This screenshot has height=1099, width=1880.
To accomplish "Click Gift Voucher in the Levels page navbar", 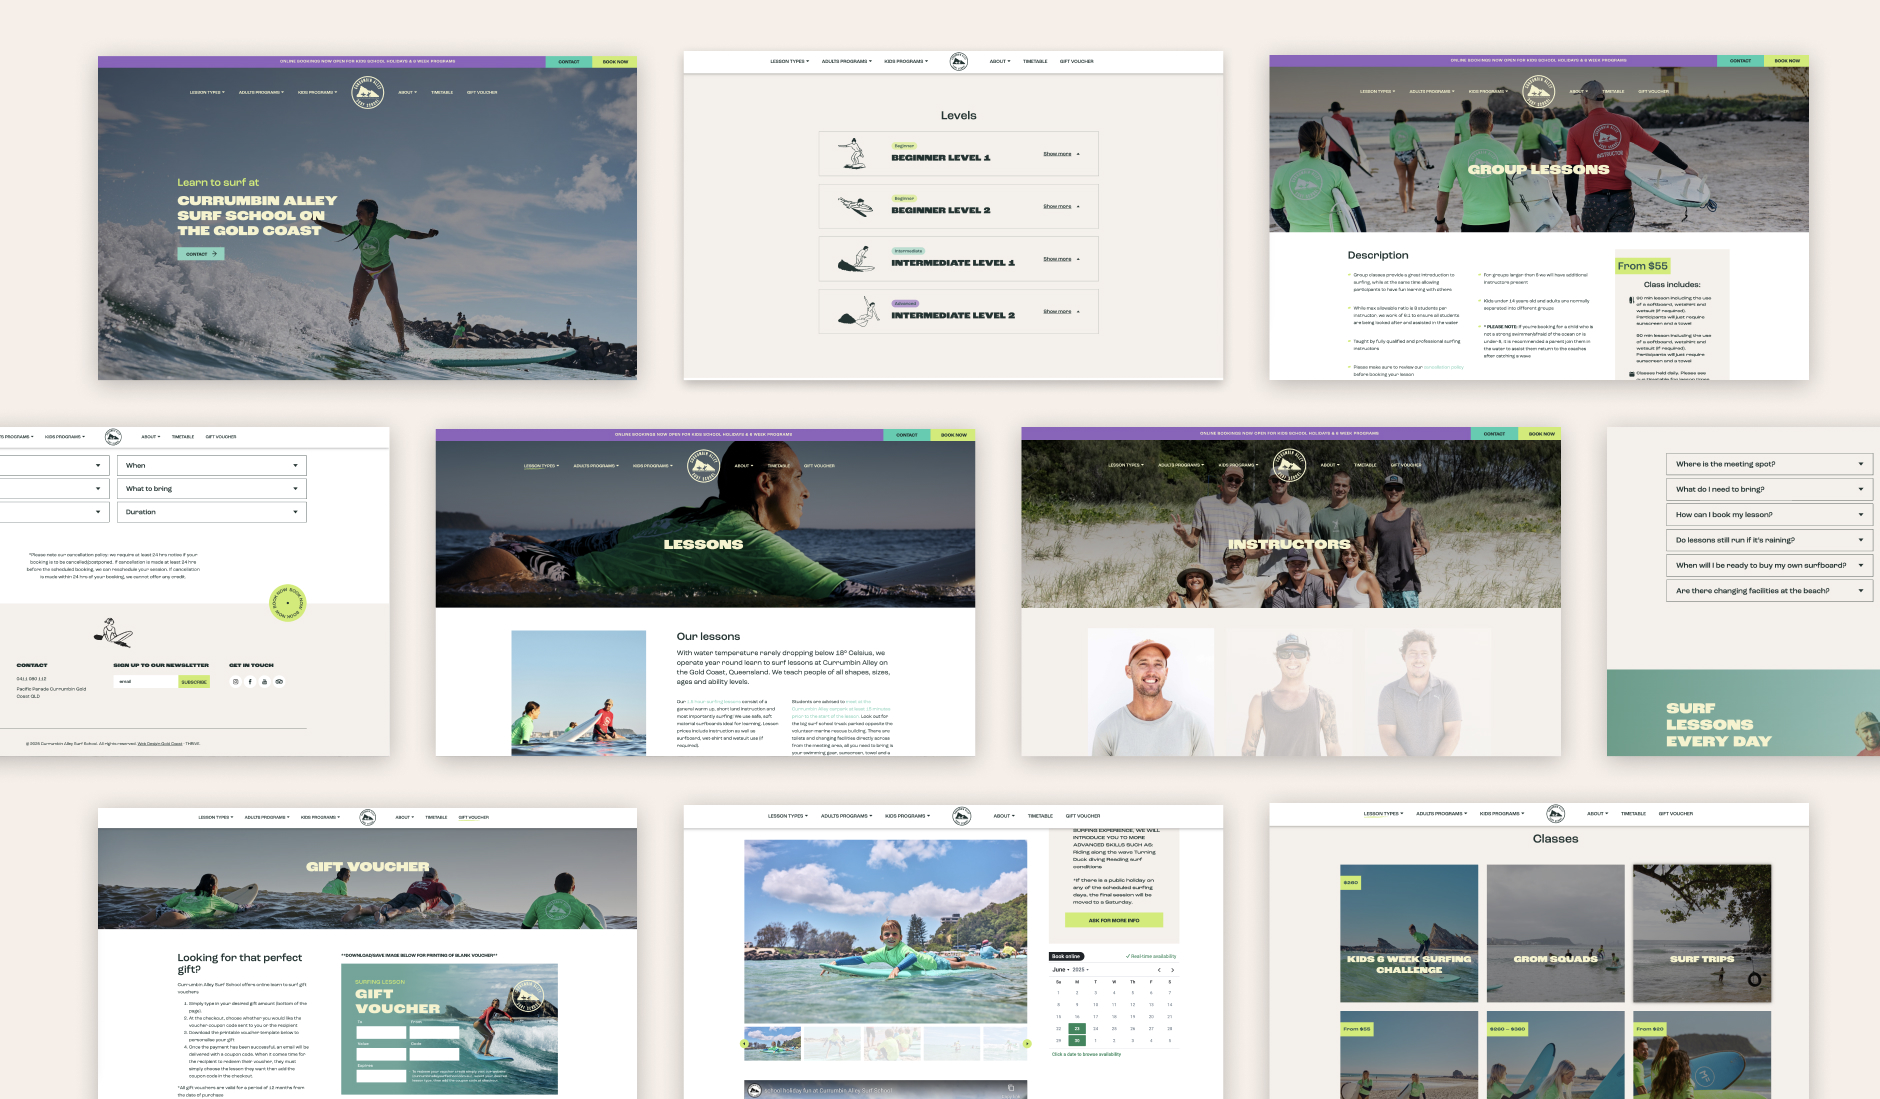I will [x=1076, y=61].
